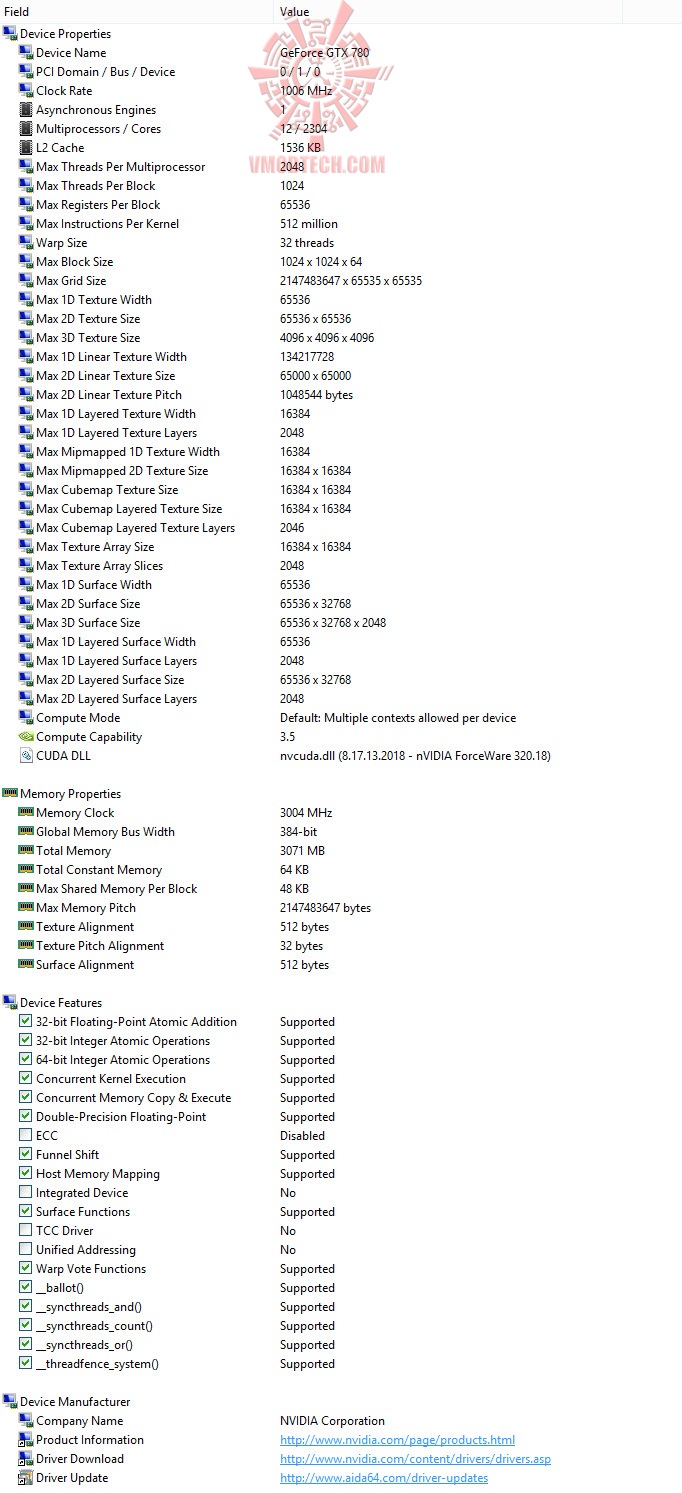Click the memory icon beside Total Memory
Viewport: 682px width, 1493px height.
coord(26,850)
